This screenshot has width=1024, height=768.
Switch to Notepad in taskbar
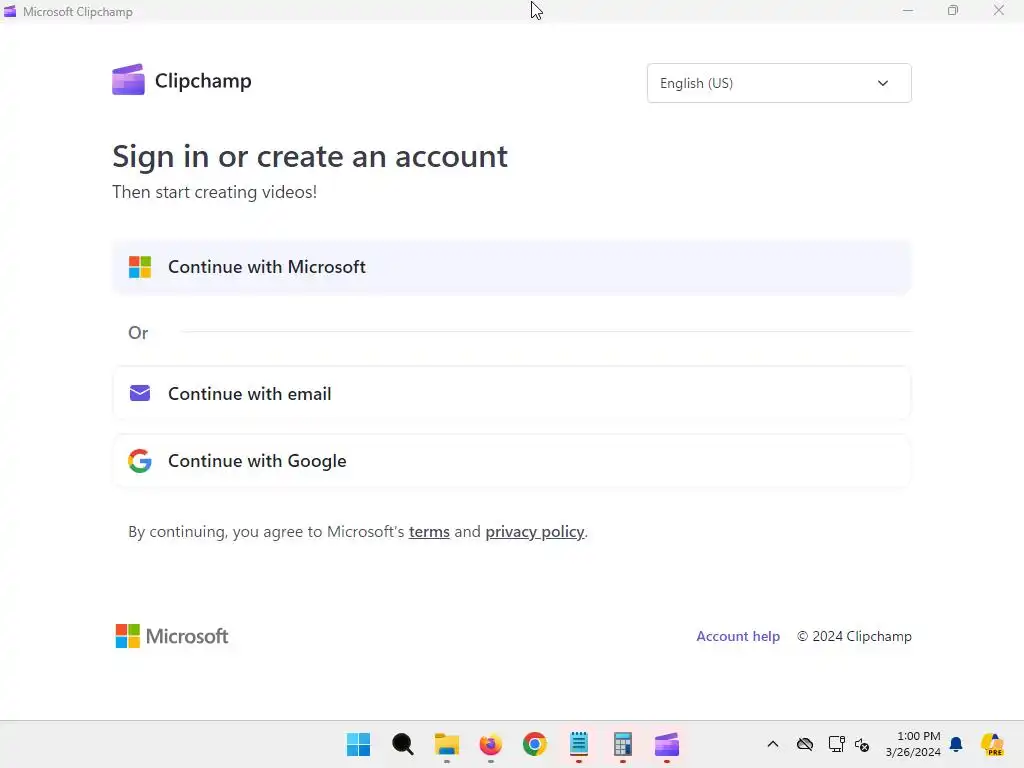(579, 744)
